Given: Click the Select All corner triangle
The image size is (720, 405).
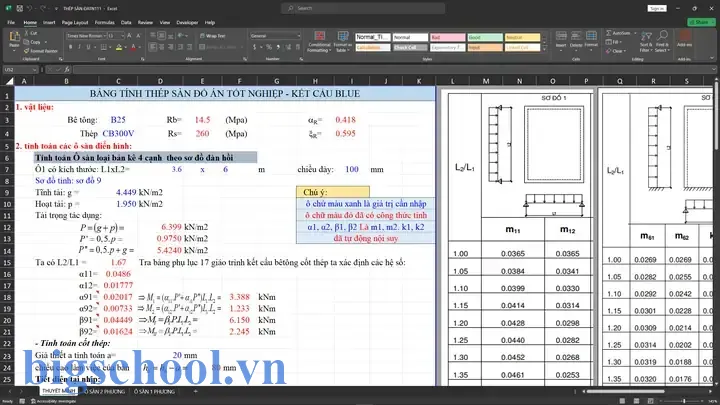Looking at the screenshot, I should pos(9,81).
